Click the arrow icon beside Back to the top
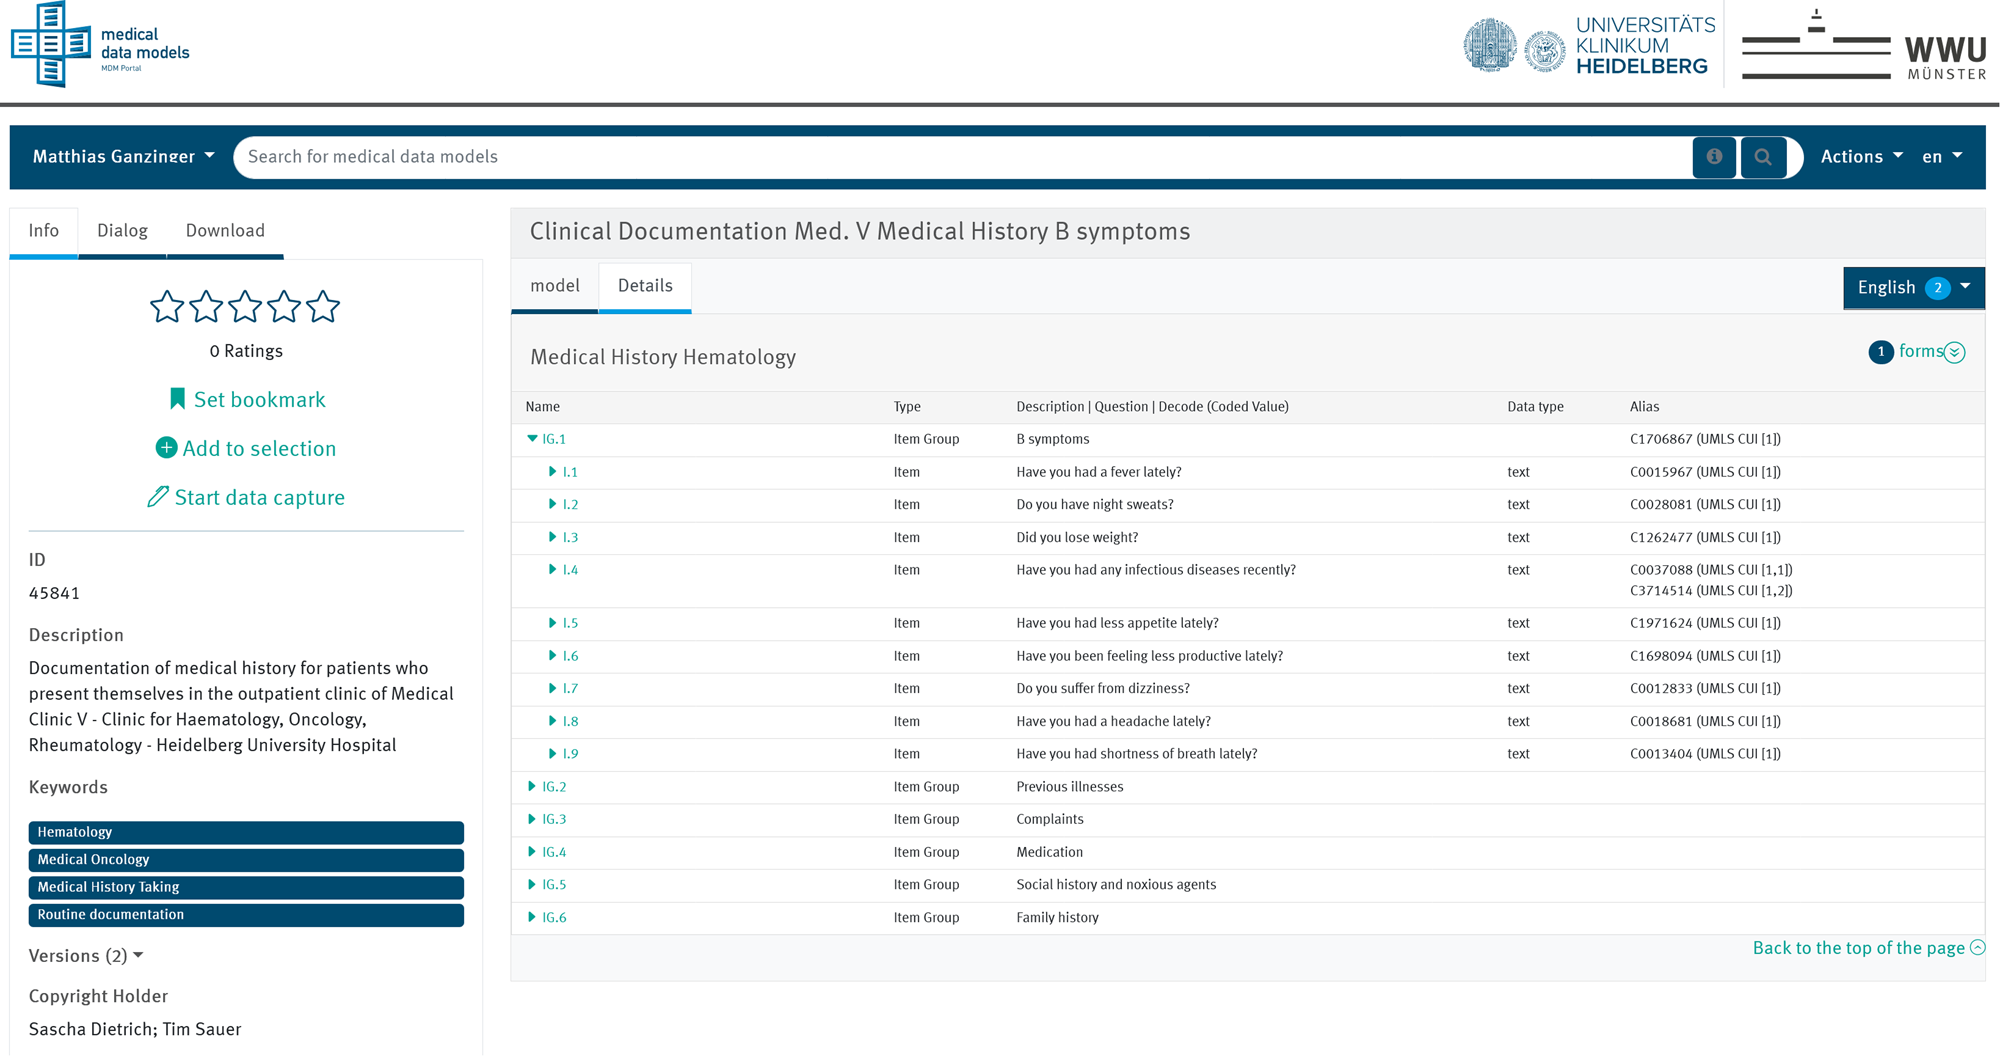 pos(1979,948)
